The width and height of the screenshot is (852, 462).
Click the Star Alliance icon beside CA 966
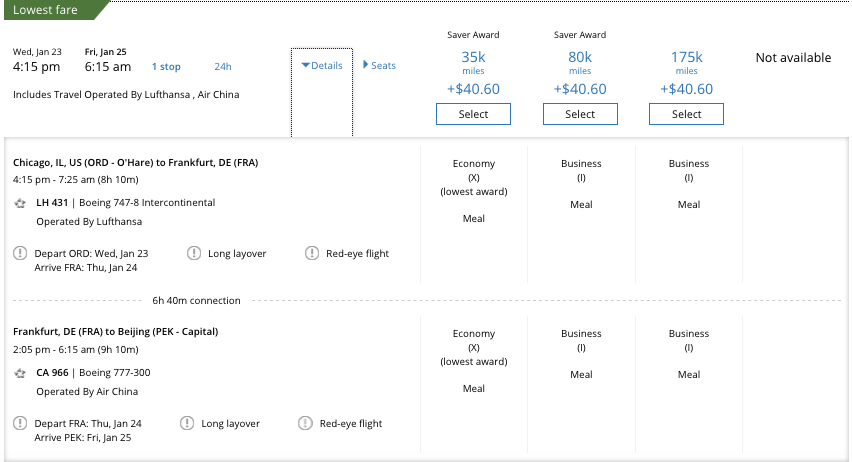(x=20, y=373)
